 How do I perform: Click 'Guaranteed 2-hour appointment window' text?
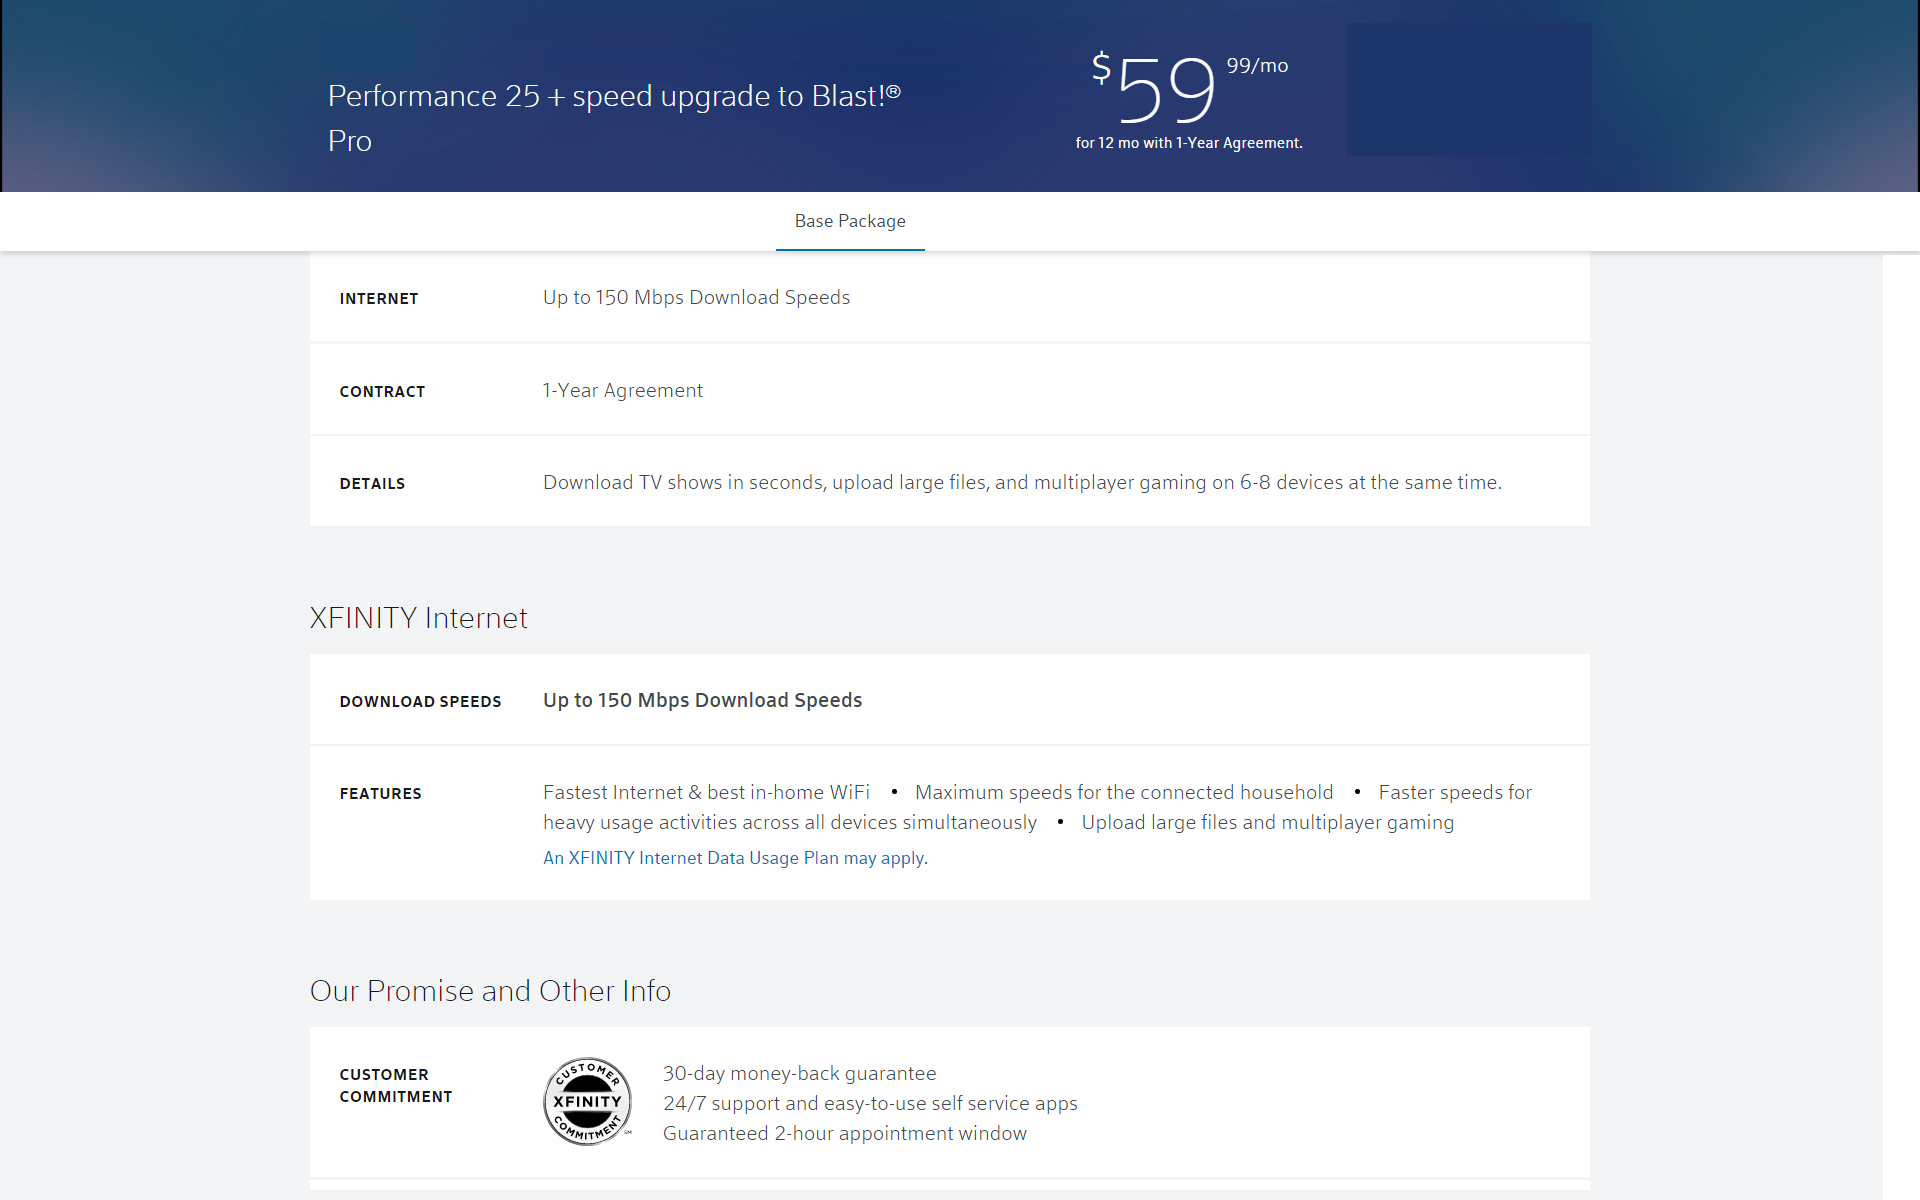click(844, 1134)
